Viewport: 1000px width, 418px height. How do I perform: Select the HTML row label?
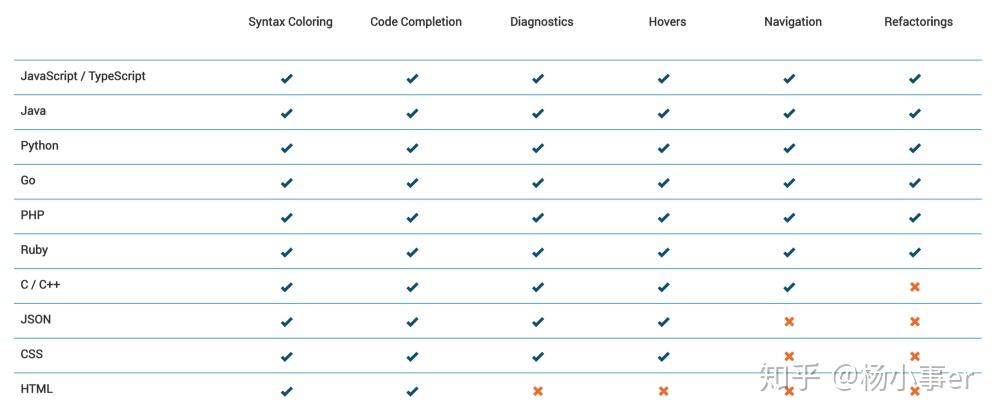click(x=37, y=389)
